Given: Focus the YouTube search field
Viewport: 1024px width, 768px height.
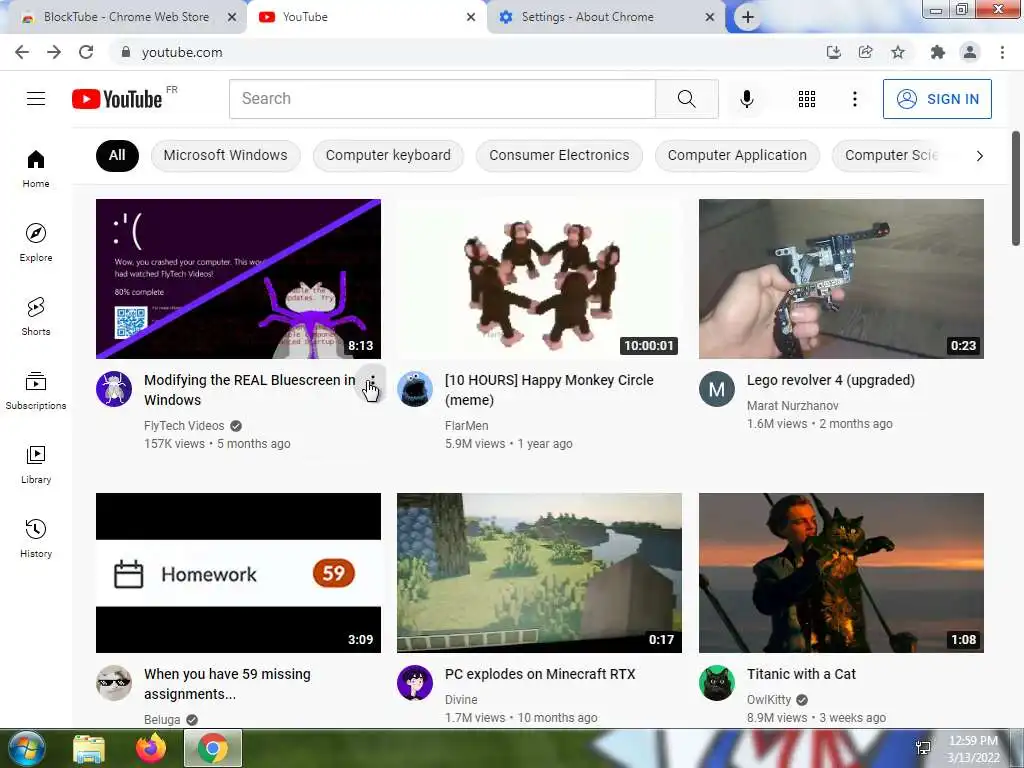Looking at the screenshot, I should [442, 99].
